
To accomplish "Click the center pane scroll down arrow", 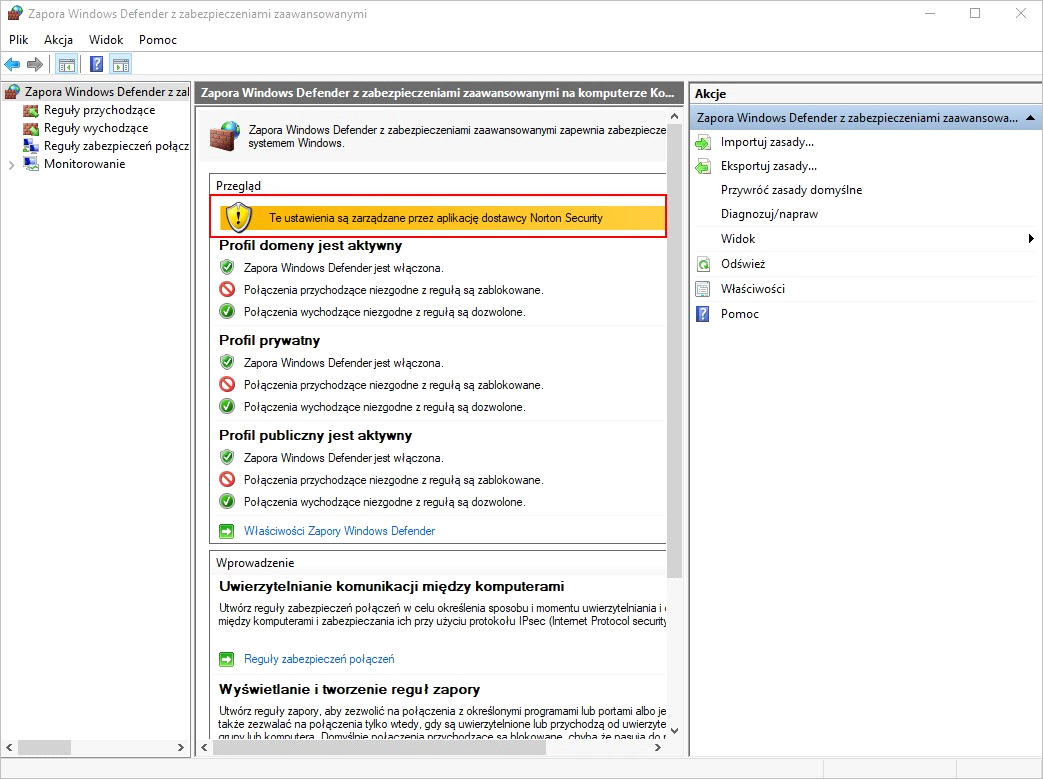I will (x=674, y=730).
